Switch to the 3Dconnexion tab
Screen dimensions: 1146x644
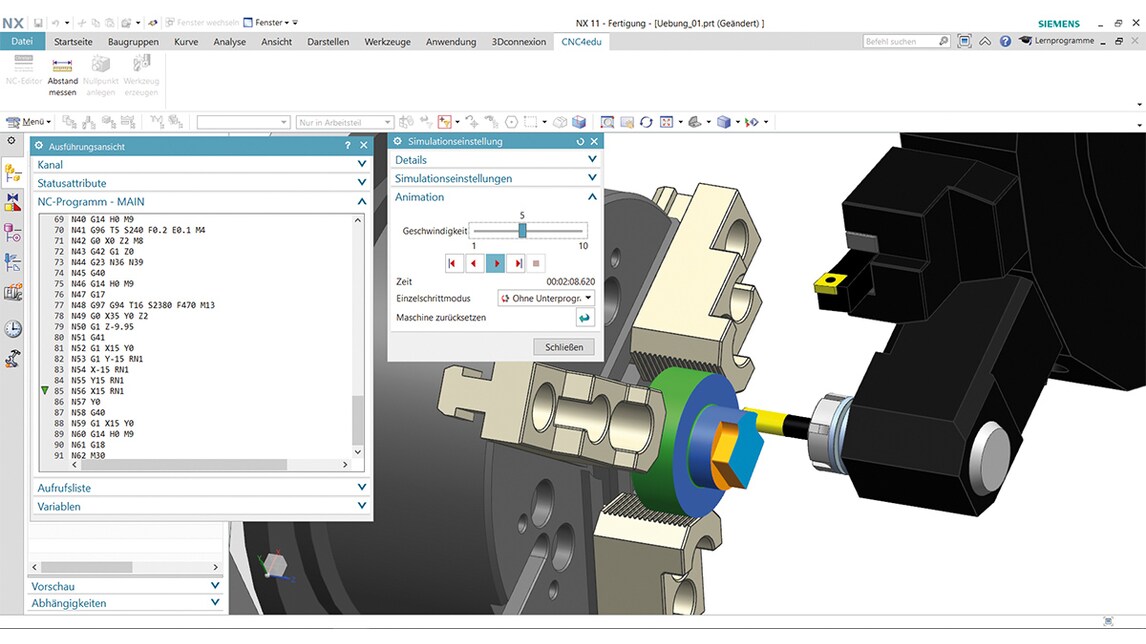518,42
